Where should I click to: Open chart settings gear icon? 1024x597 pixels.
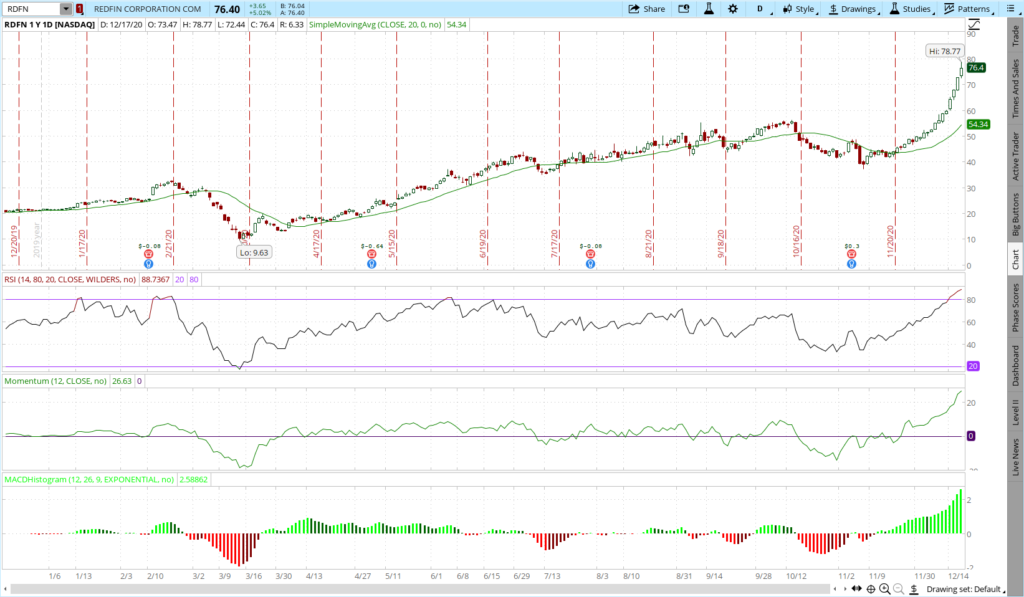click(733, 9)
